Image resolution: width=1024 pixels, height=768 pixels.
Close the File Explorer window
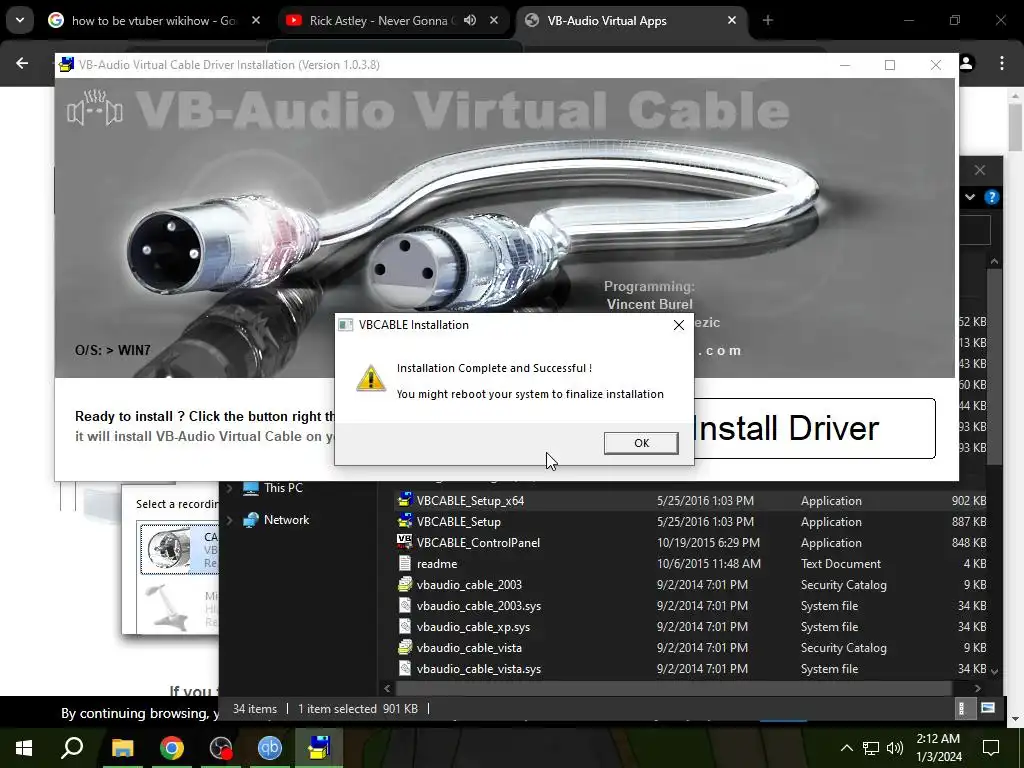pos(980,170)
